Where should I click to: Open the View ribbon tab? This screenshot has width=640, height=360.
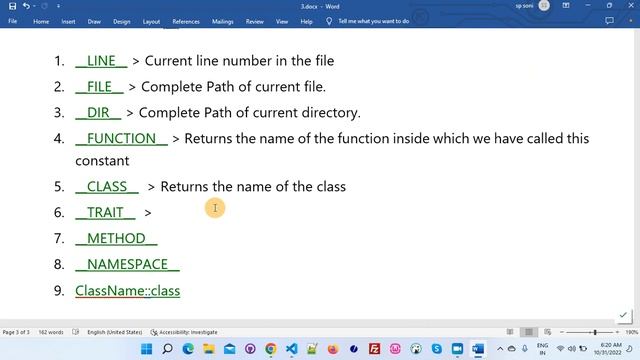coord(282,21)
